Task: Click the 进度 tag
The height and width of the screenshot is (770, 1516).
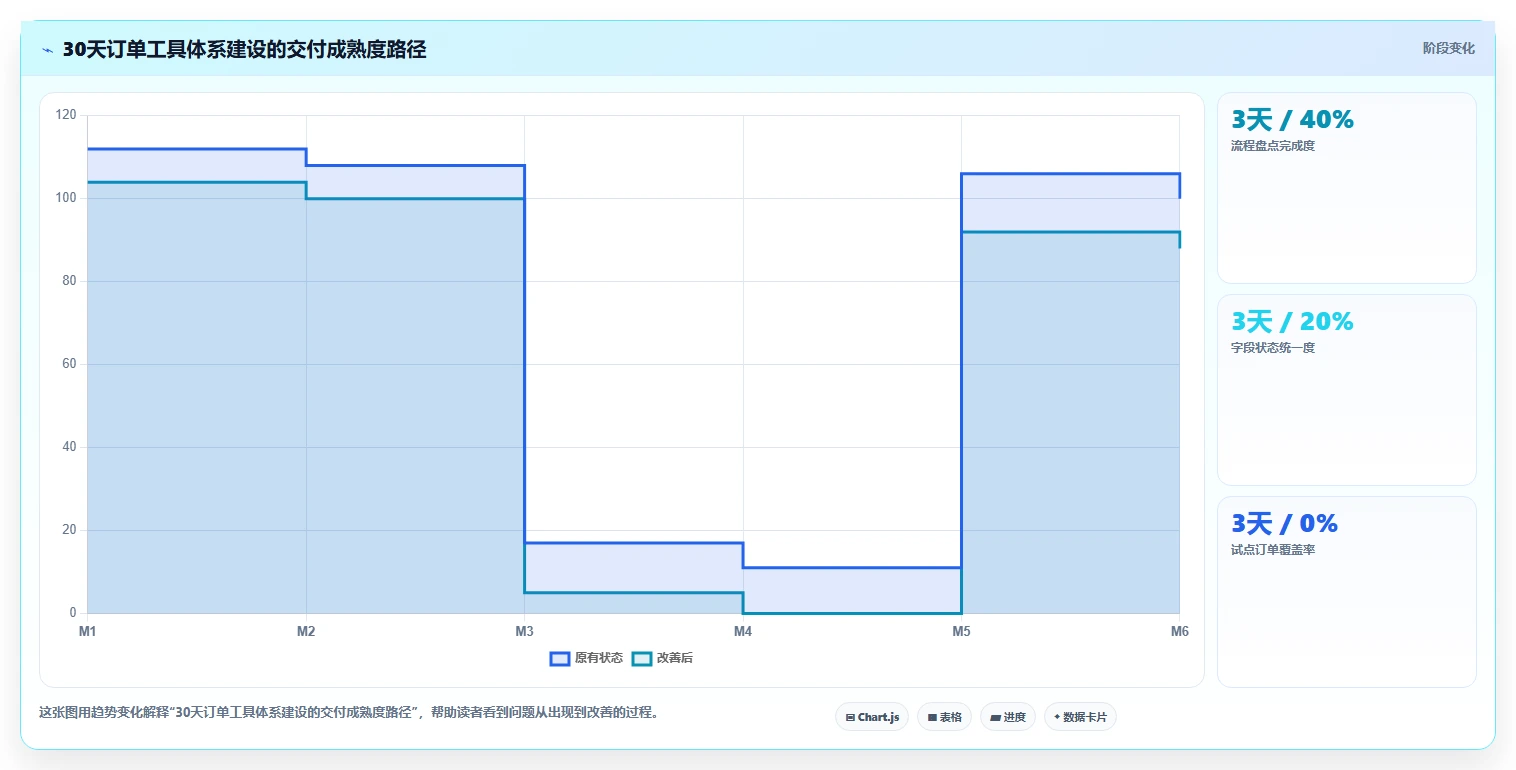Action: pos(1008,717)
